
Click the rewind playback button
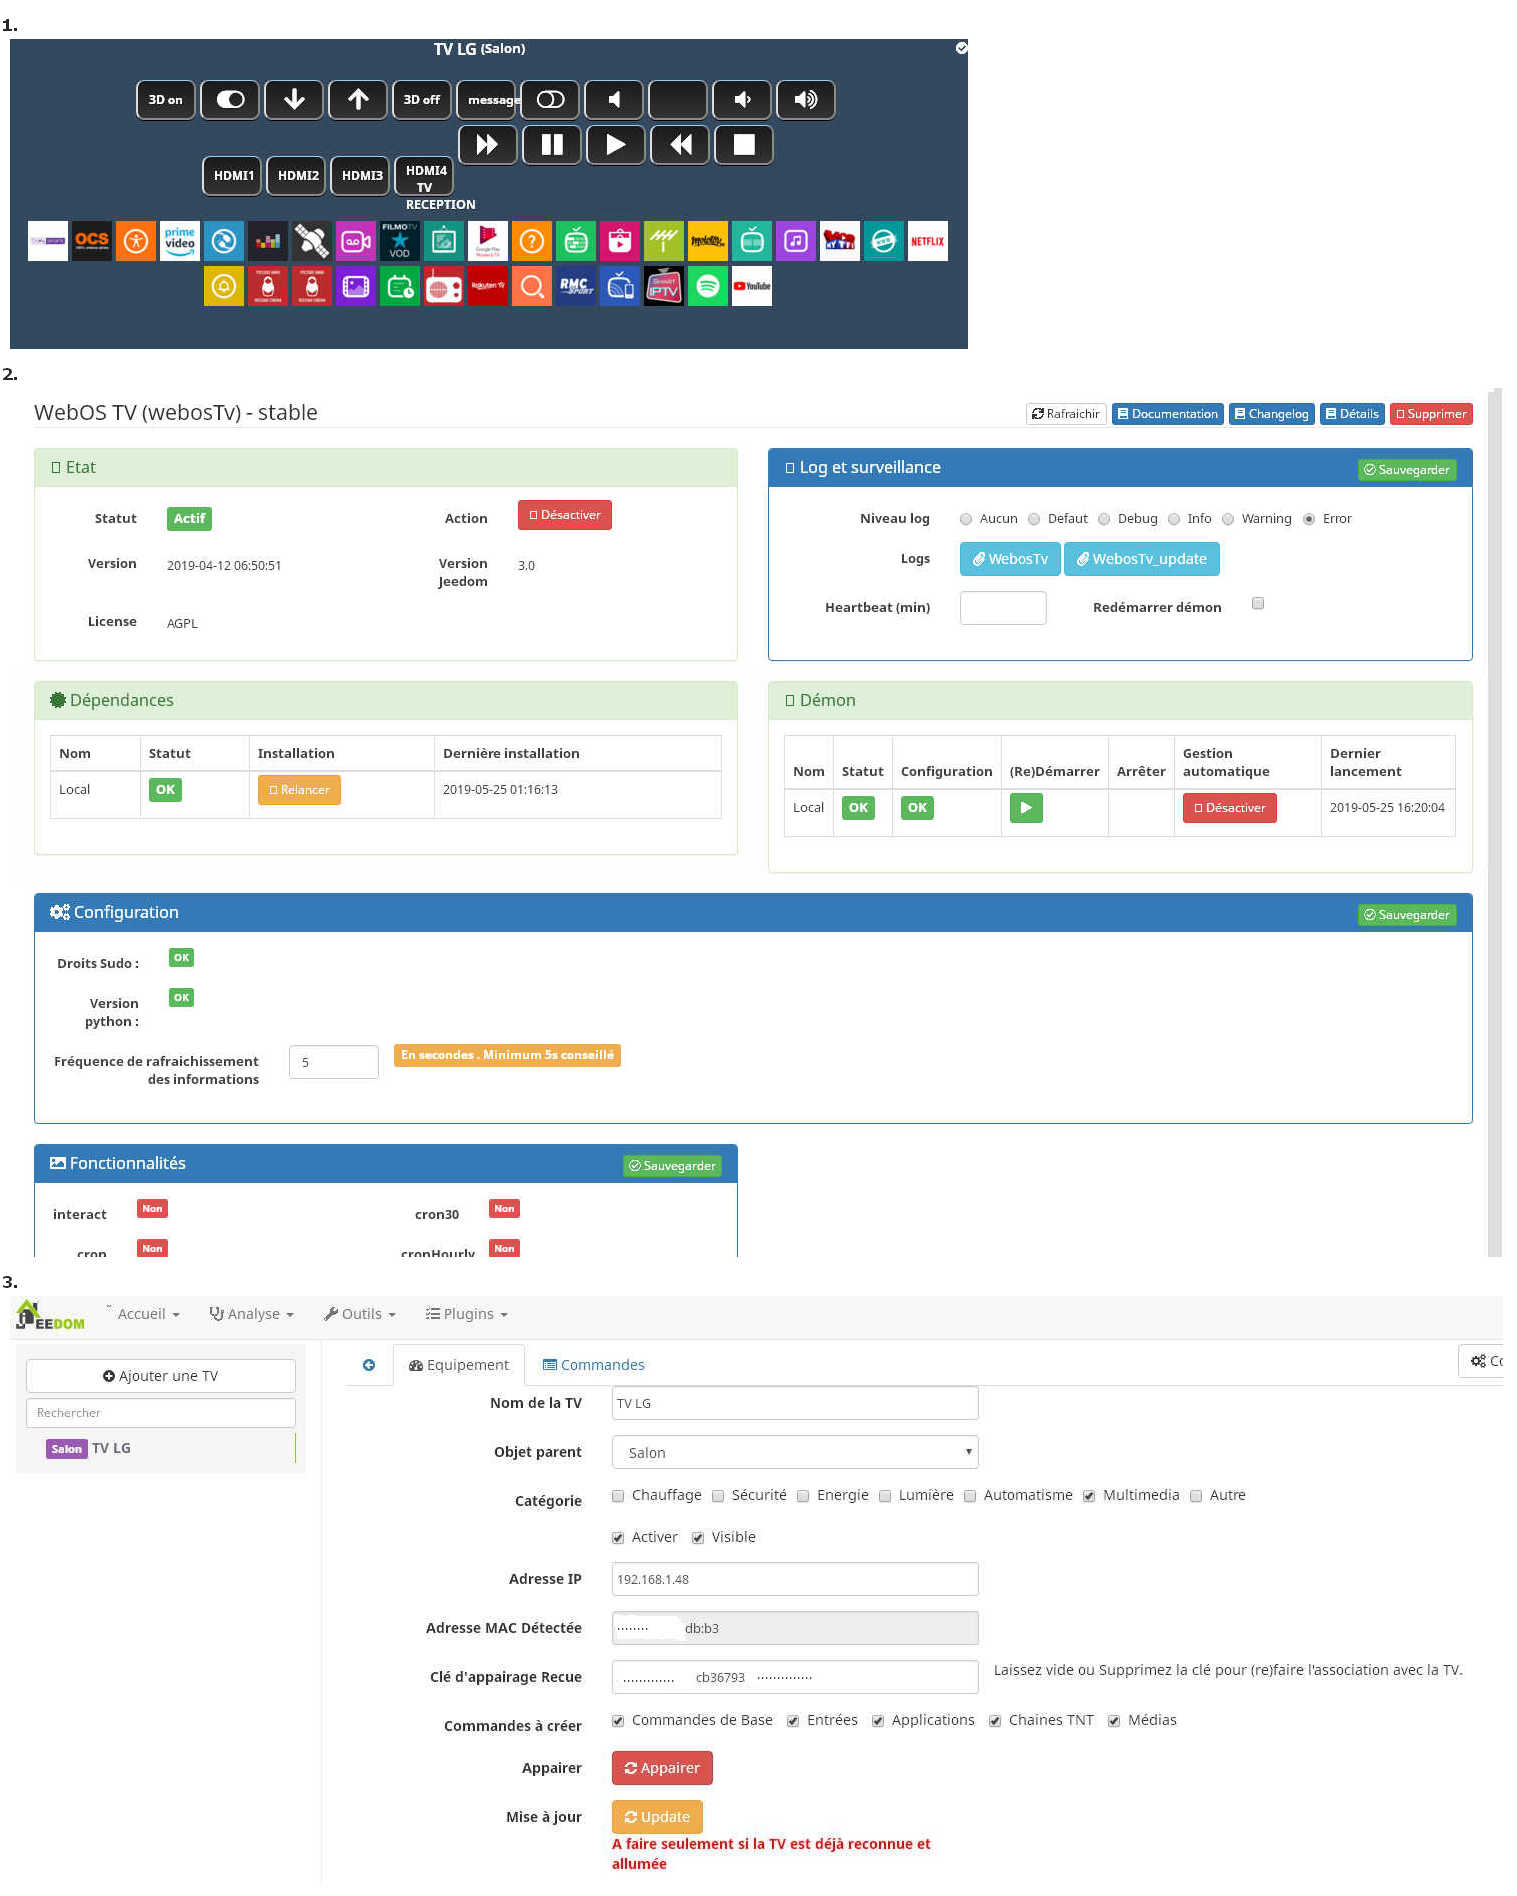[680, 145]
